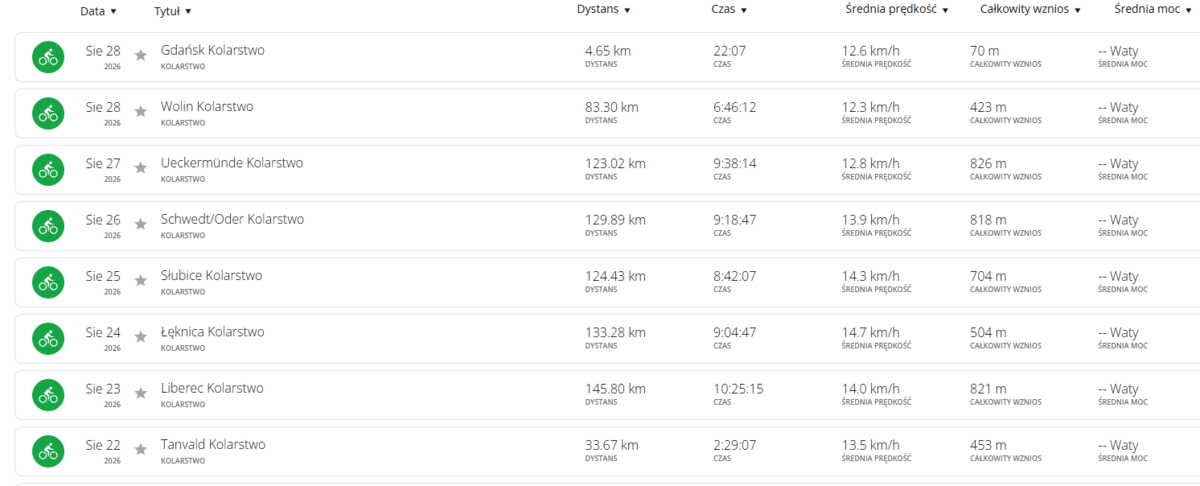Sort activities by Tytuł header
The image size is (1200, 486).
click(173, 11)
